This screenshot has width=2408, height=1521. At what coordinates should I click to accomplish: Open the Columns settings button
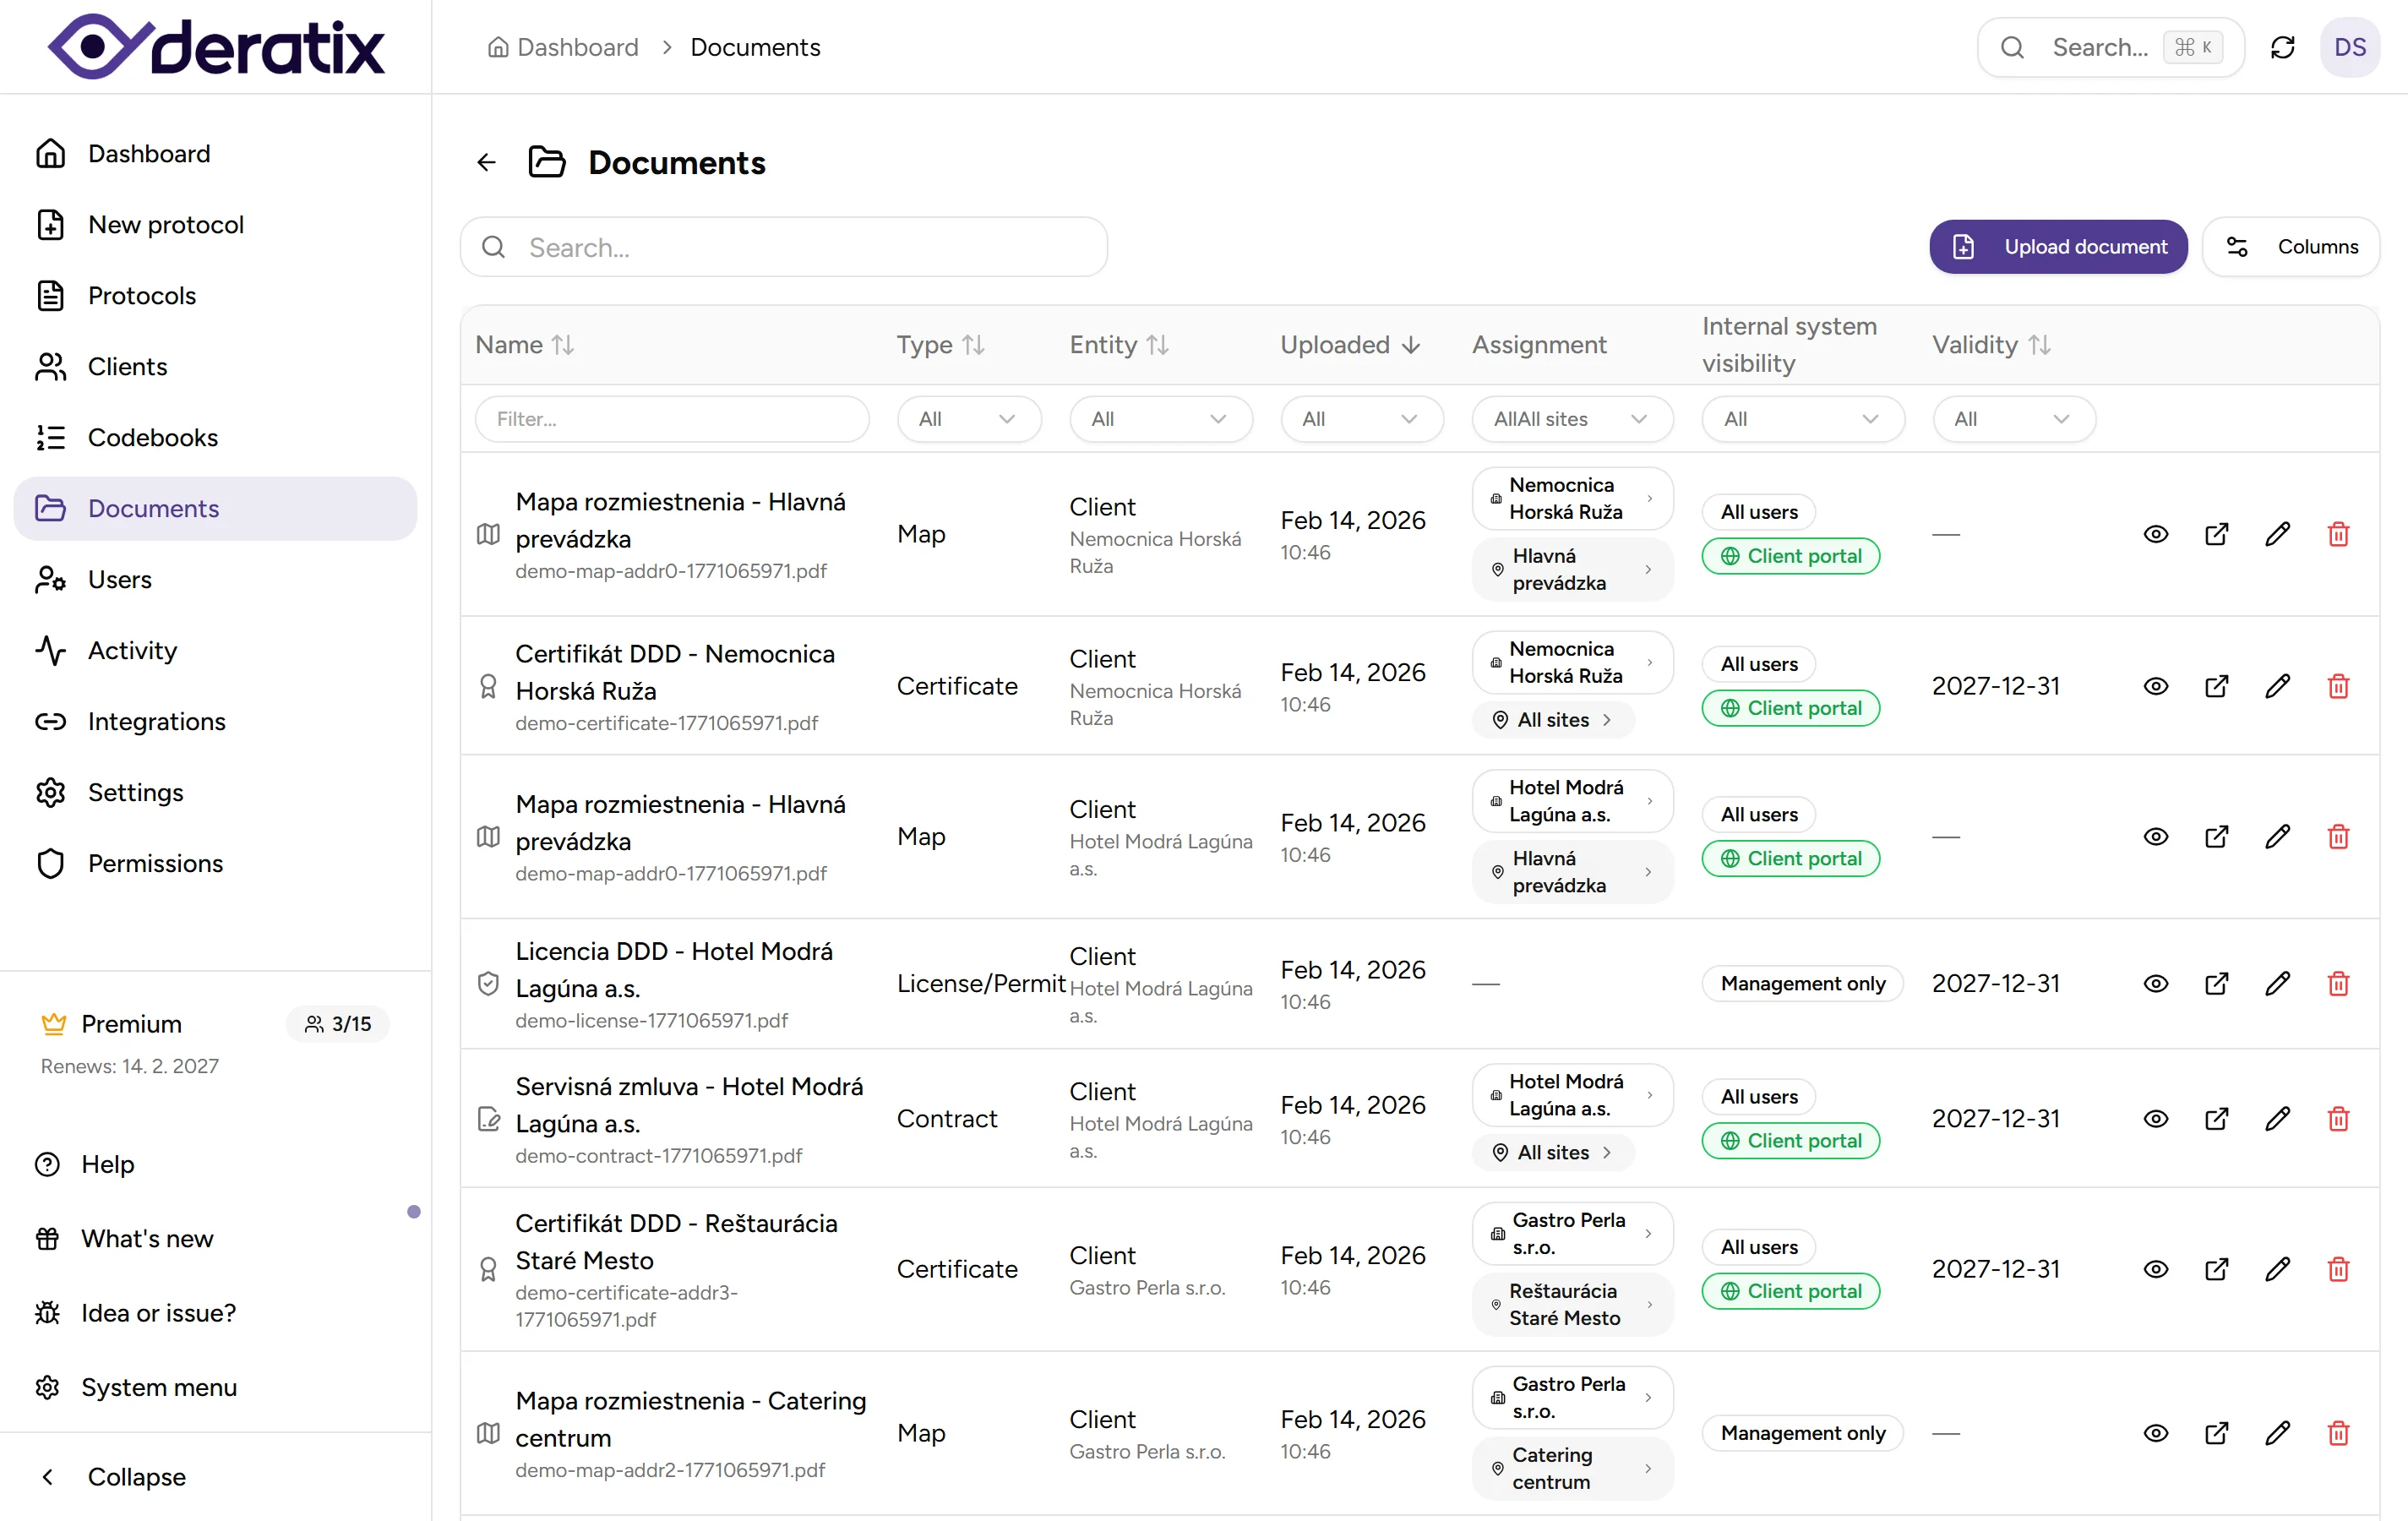(2291, 246)
